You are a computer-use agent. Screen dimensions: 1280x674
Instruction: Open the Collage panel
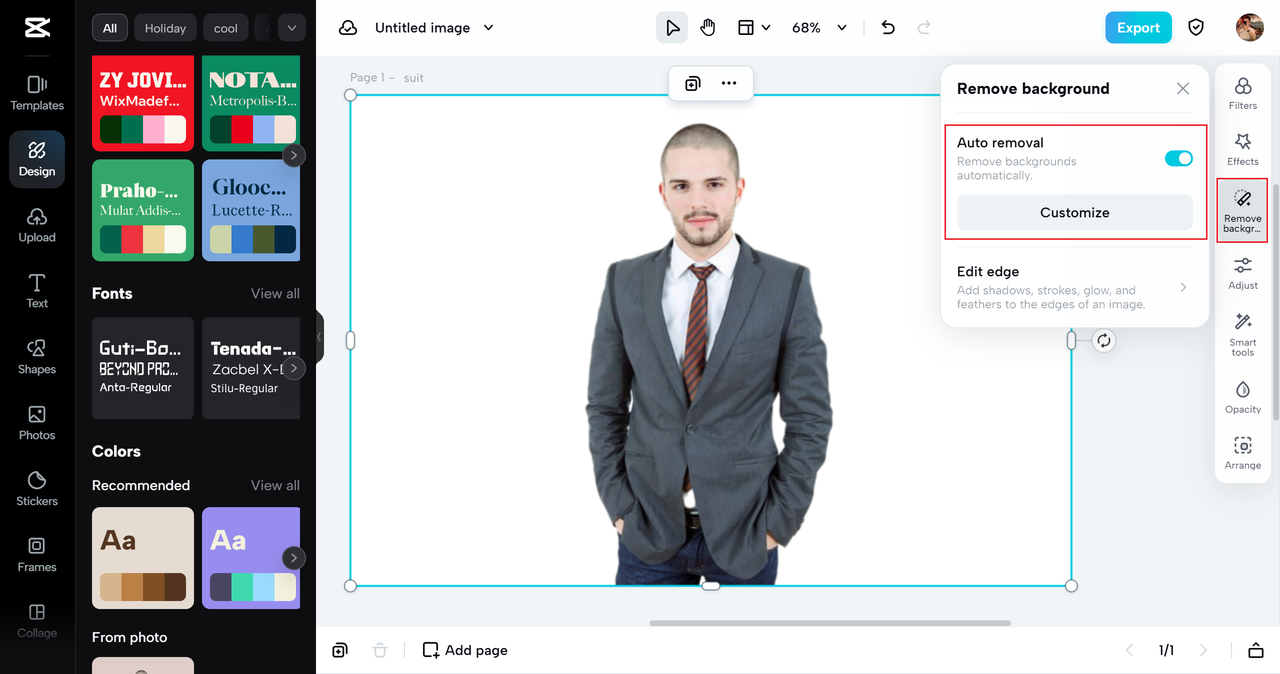pyautogui.click(x=37, y=620)
